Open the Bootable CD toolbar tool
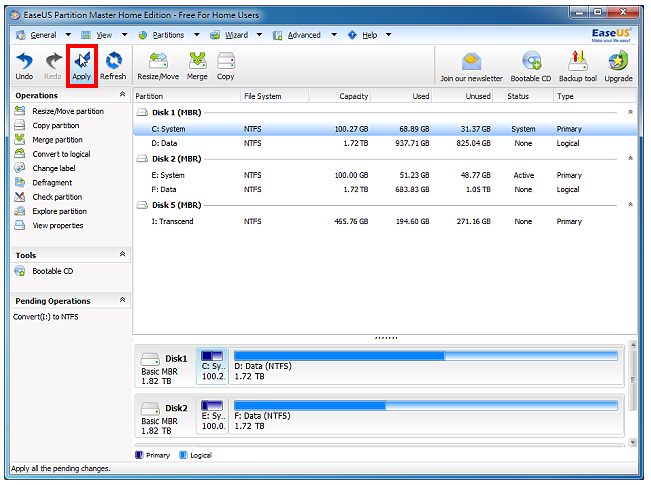This screenshot has width=651, height=485. [x=531, y=67]
